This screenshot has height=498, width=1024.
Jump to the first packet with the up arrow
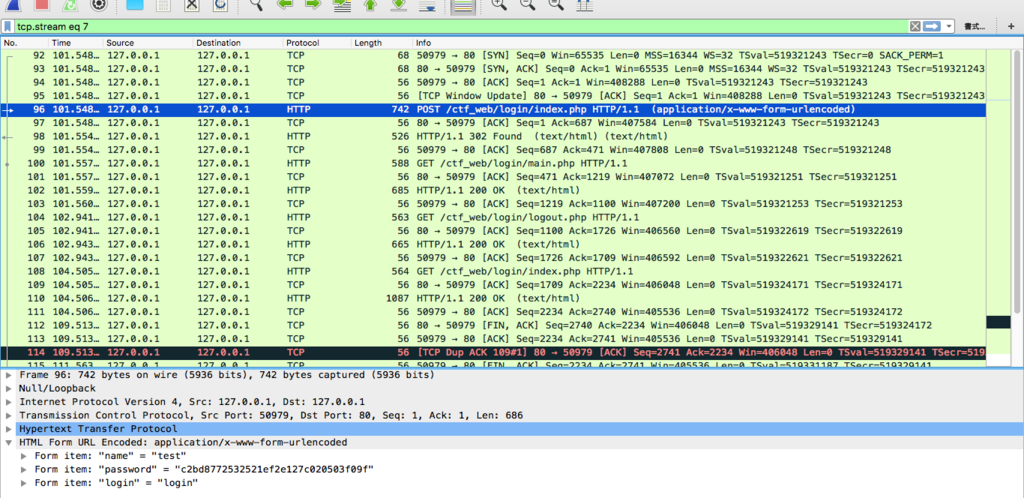coord(370,5)
